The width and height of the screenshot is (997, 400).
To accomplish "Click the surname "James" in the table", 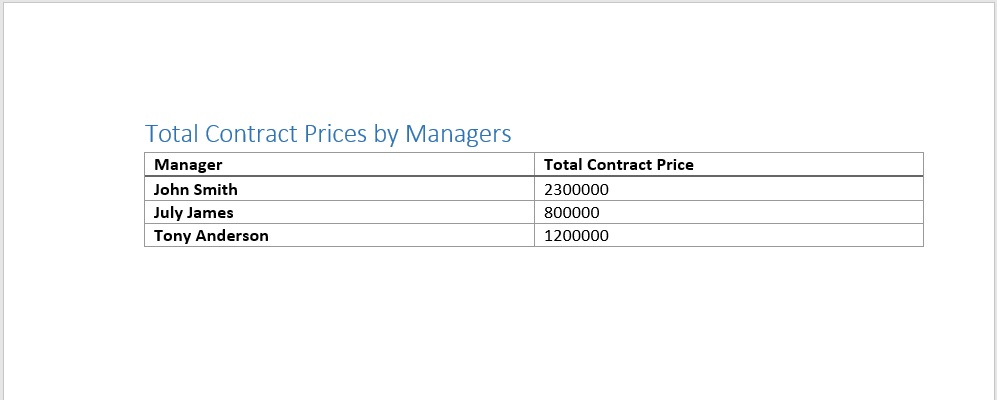I will [211, 213].
